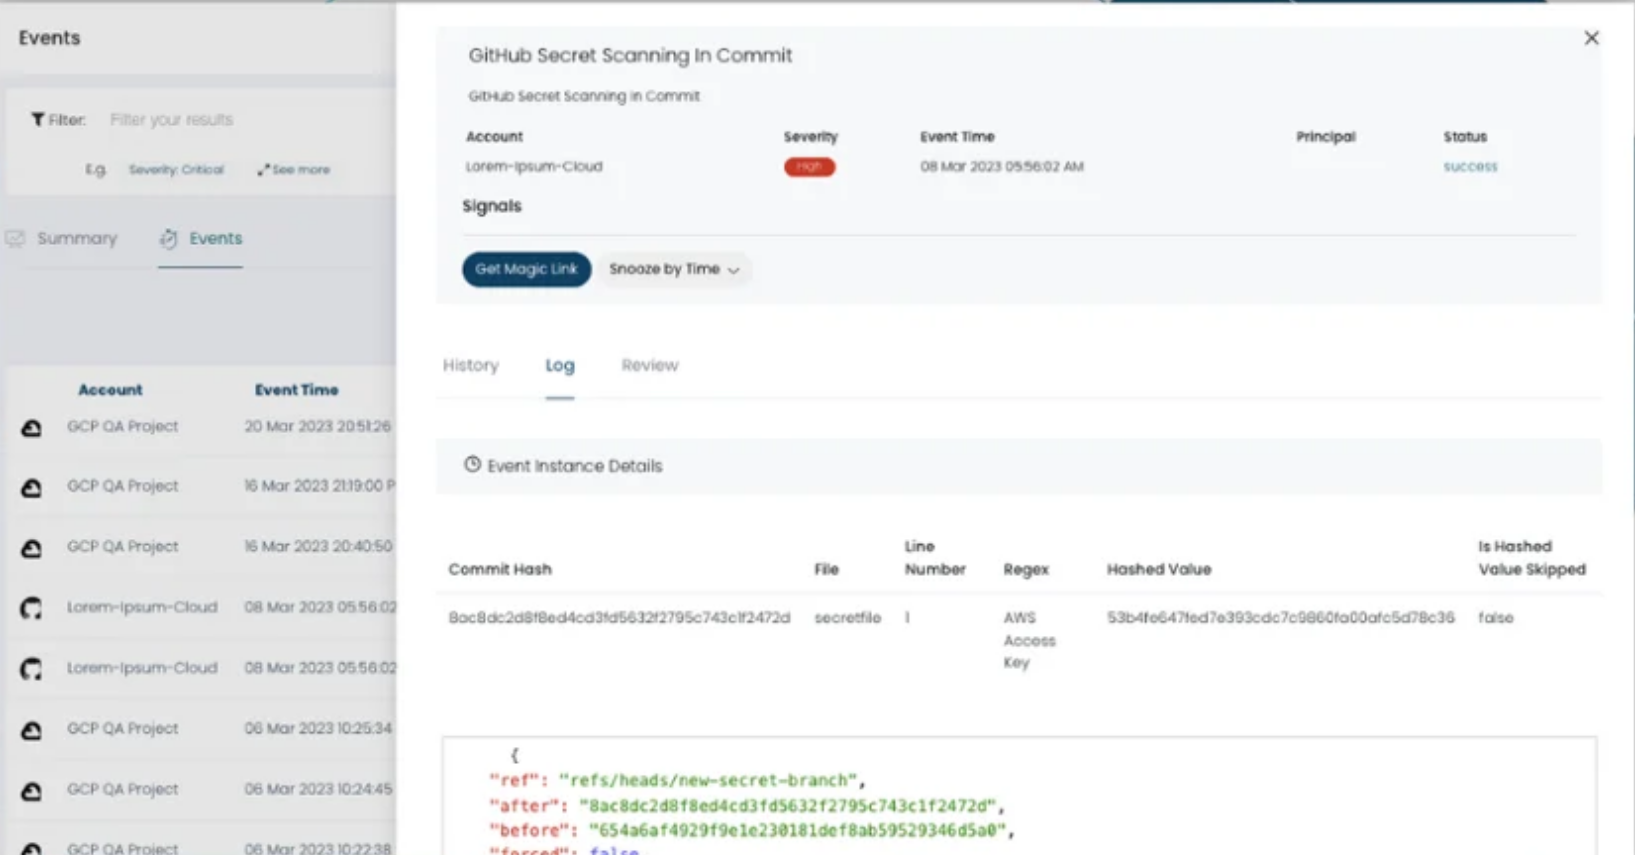
Task: Select the commit hash 8ac8dc2d8f8ed4cd3fd5632f2795c743c1f2472d cell
Action: point(619,618)
